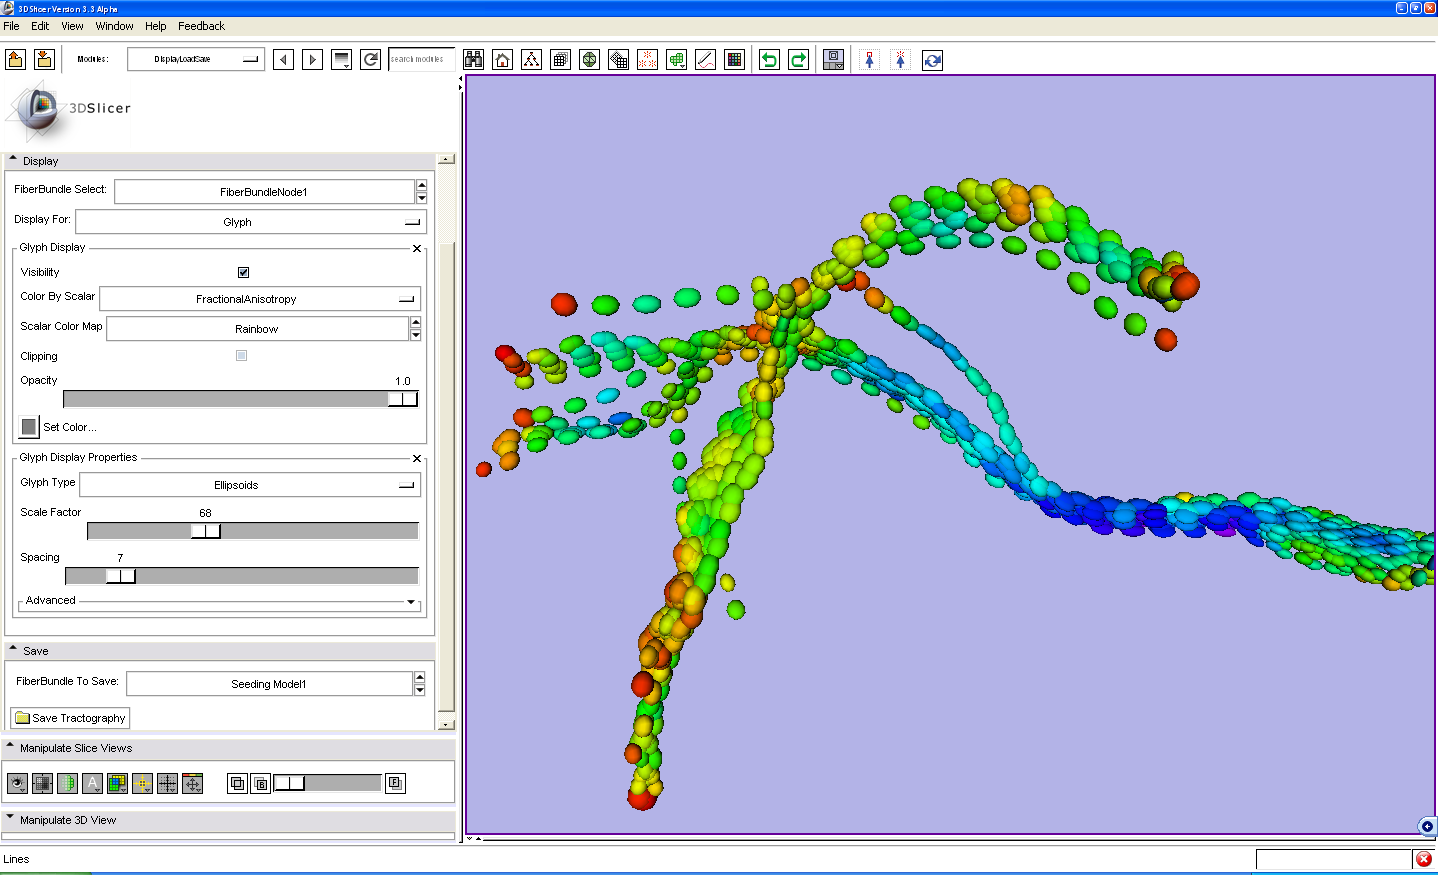Click the search modules input field
Viewport: 1438px width, 875px height.
421,60
